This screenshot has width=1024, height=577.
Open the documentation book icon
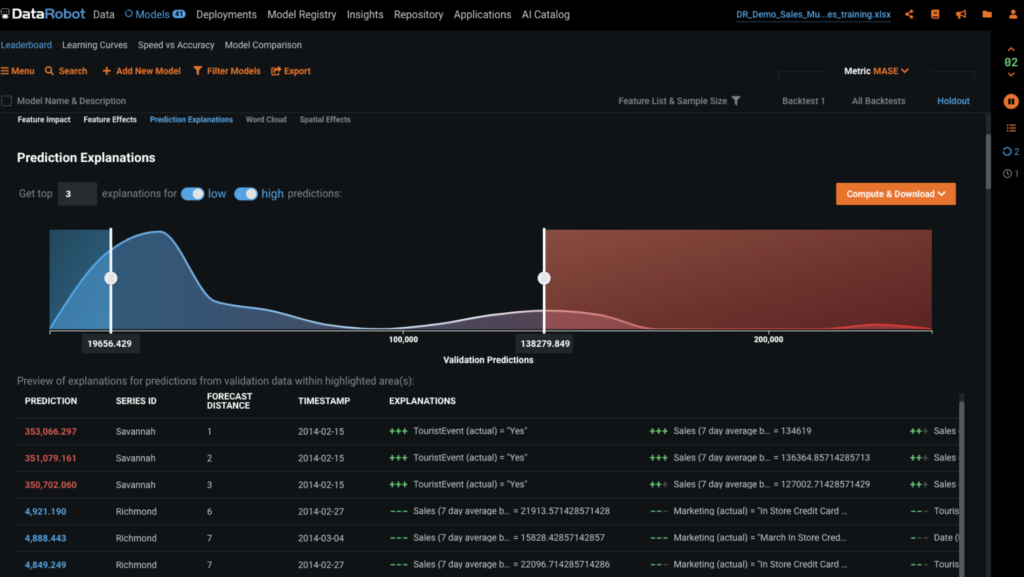(x=935, y=14)
